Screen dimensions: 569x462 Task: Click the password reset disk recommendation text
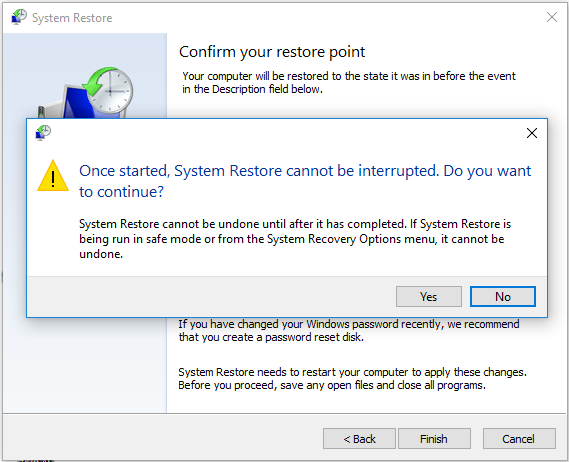349,331
